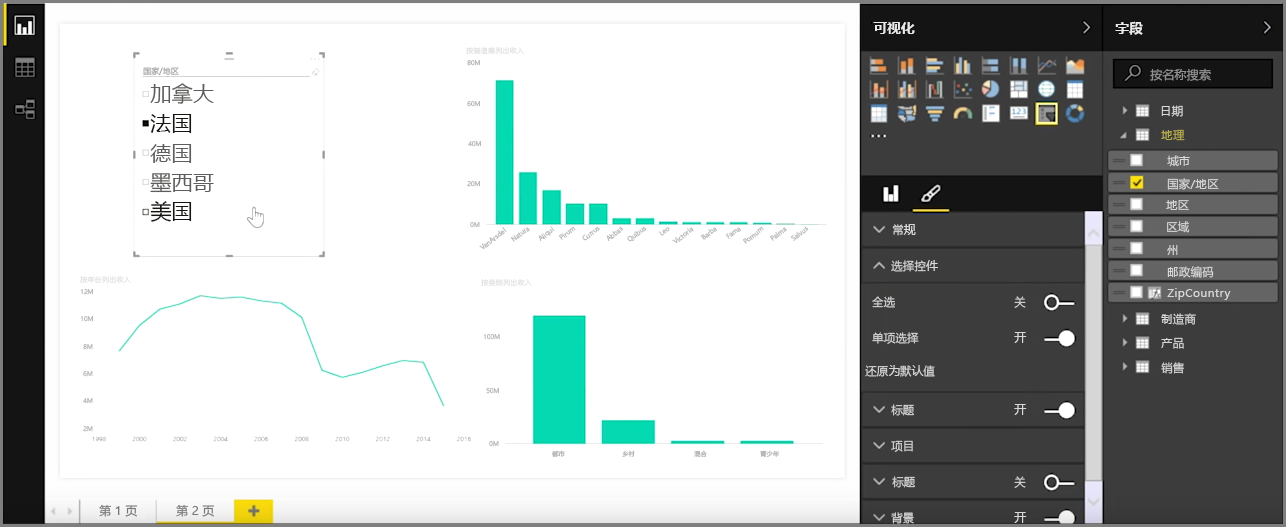Select the line and clustered column chart

pos(907,90)
